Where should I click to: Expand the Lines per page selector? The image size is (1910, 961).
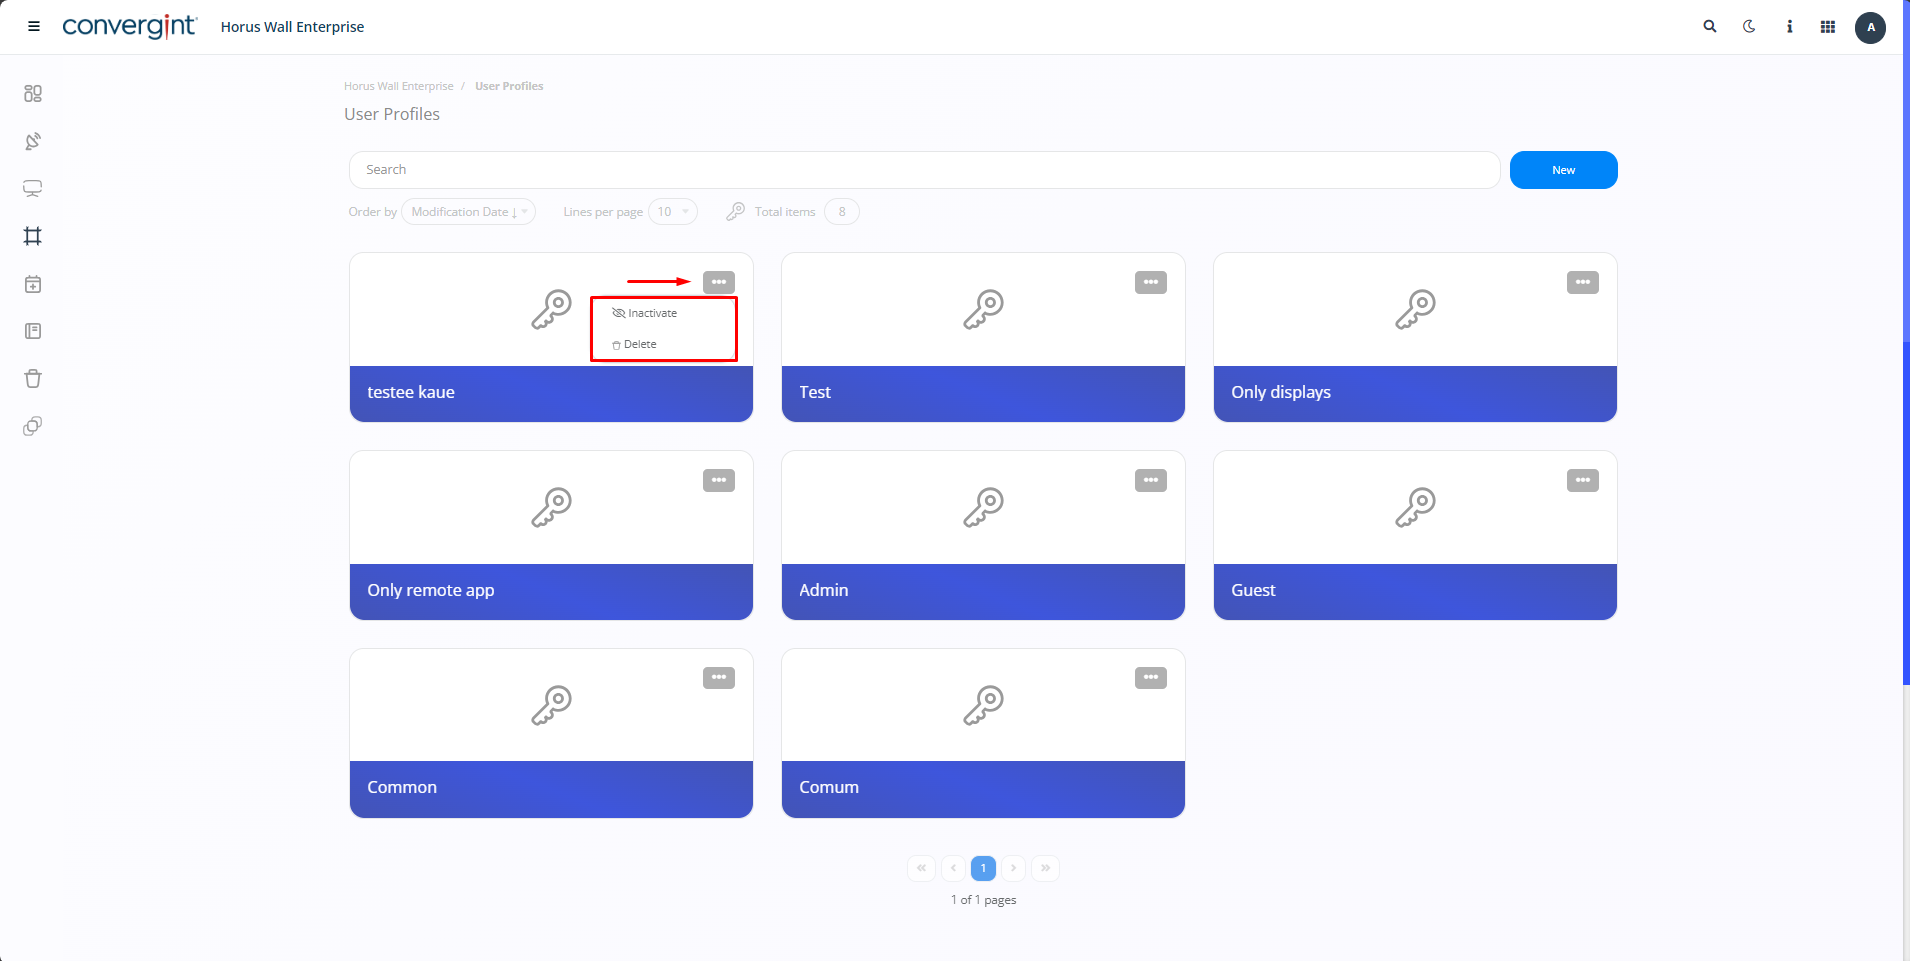[672, 211]
